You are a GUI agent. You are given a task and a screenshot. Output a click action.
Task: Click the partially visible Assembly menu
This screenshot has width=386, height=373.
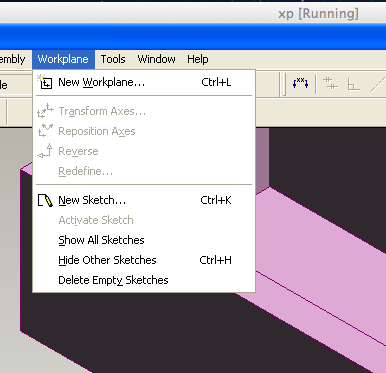pos(12,59)
